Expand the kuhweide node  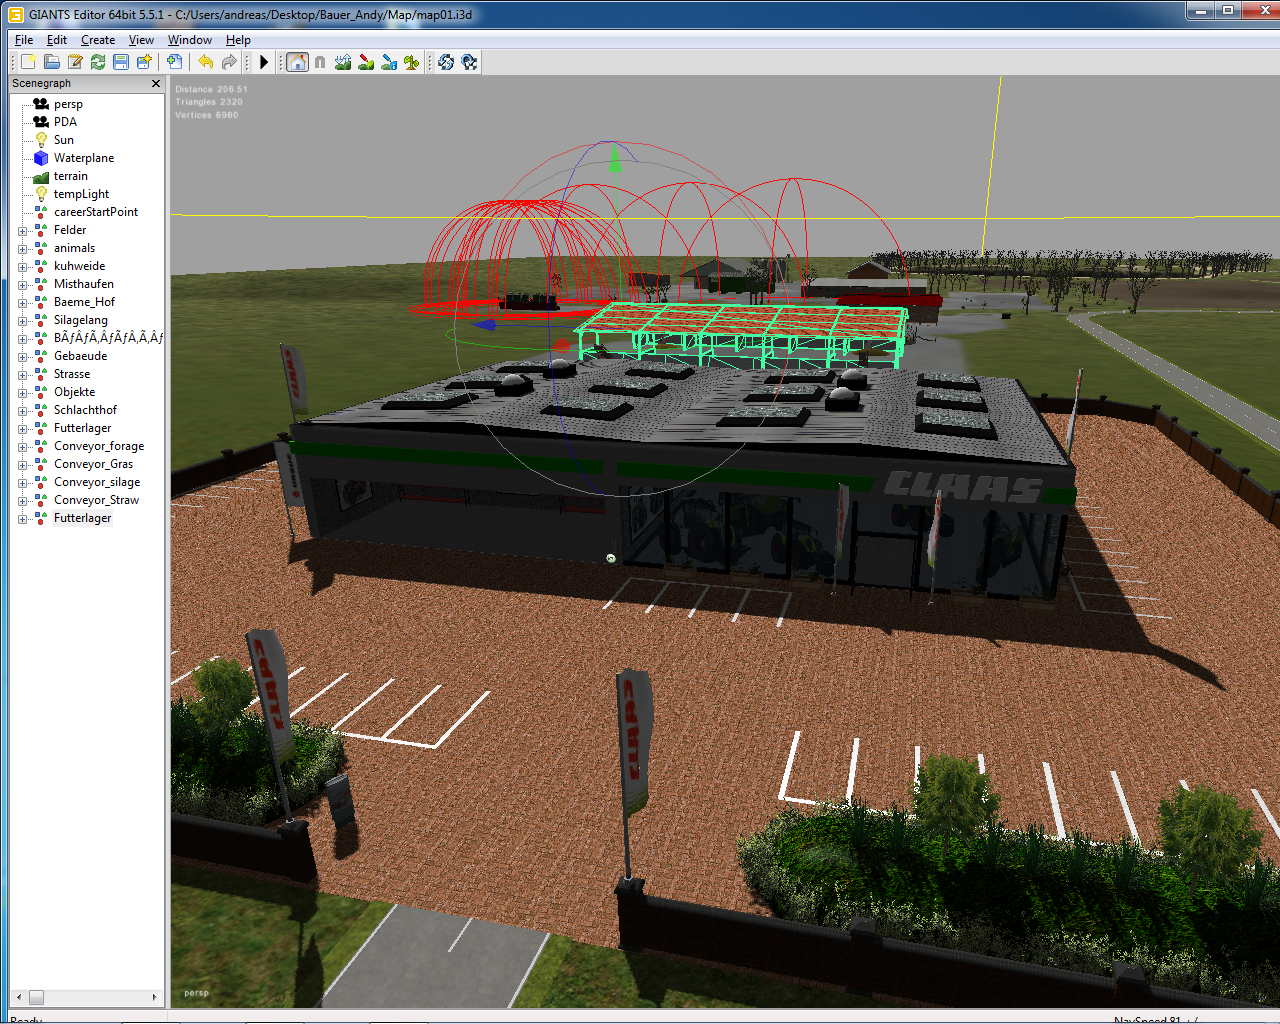point(23,267)
